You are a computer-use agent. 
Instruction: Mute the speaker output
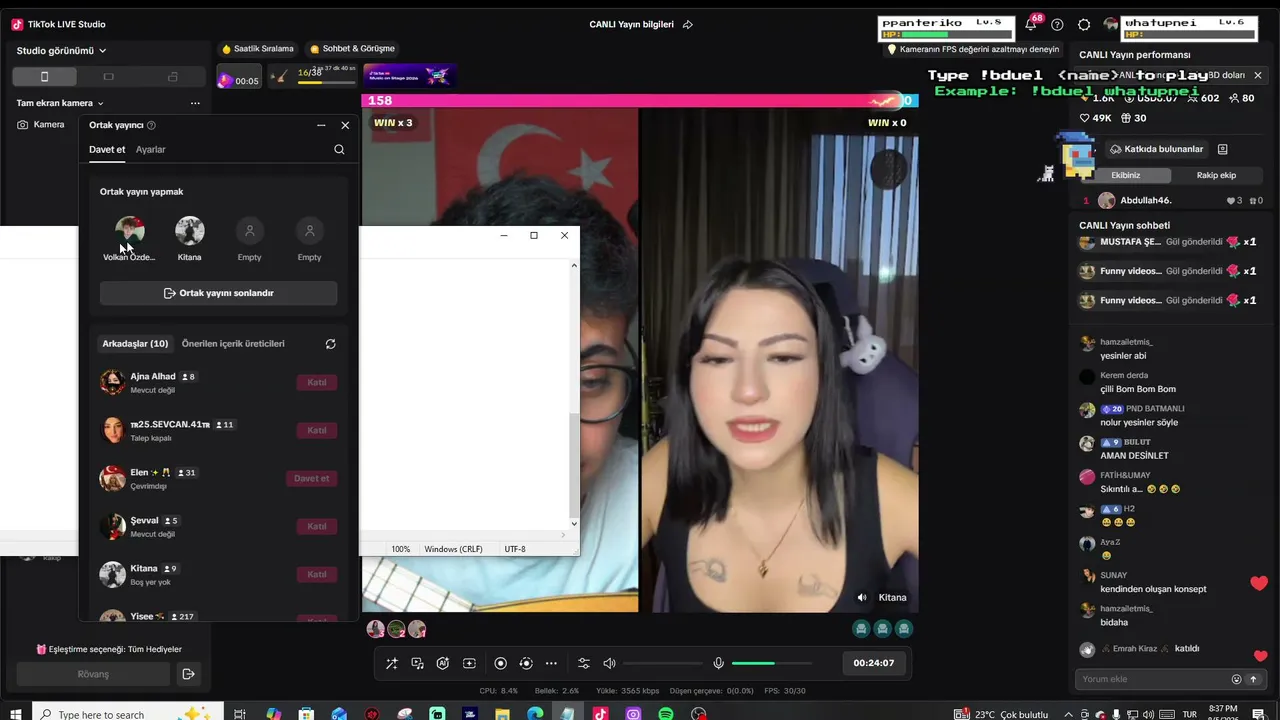pyautogui.click(x=609, y=663)
